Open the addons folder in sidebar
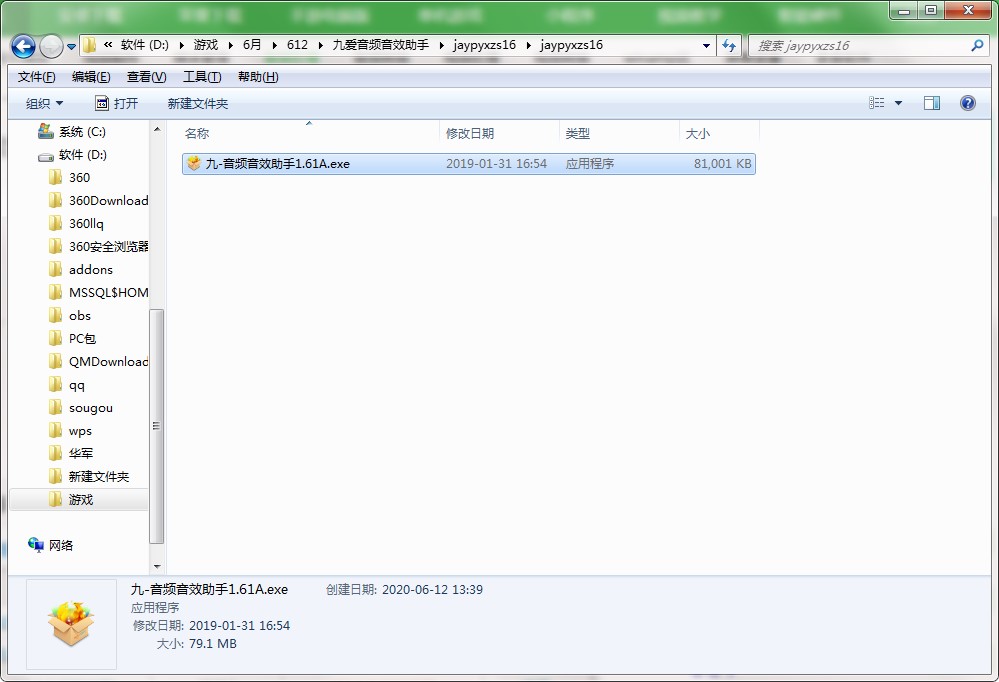This screenshot has height=682, width=999. click(81, 270)
